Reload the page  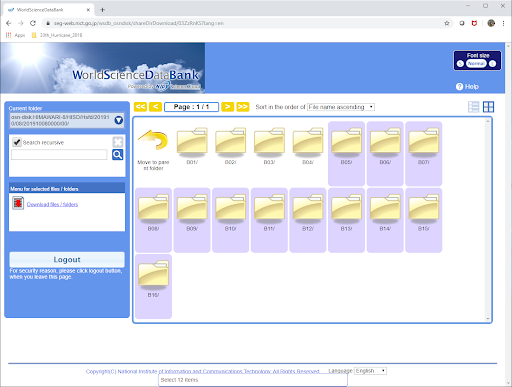click(x=33, y=23)
